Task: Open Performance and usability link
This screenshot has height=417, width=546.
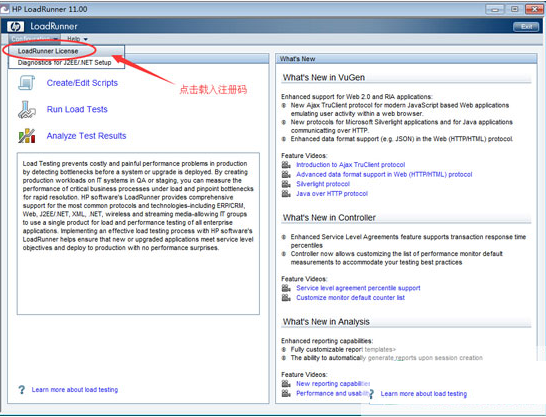Action: tap(332, 393)
